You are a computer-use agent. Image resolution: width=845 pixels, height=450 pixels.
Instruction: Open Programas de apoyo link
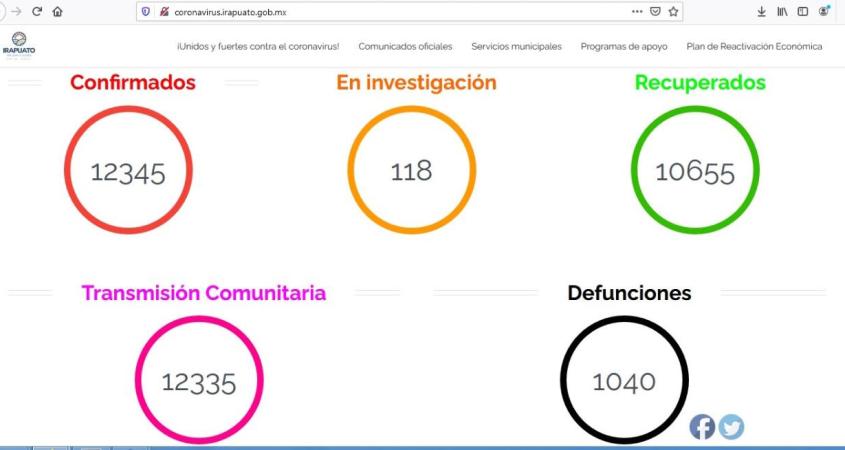click(x=623, y=47)
